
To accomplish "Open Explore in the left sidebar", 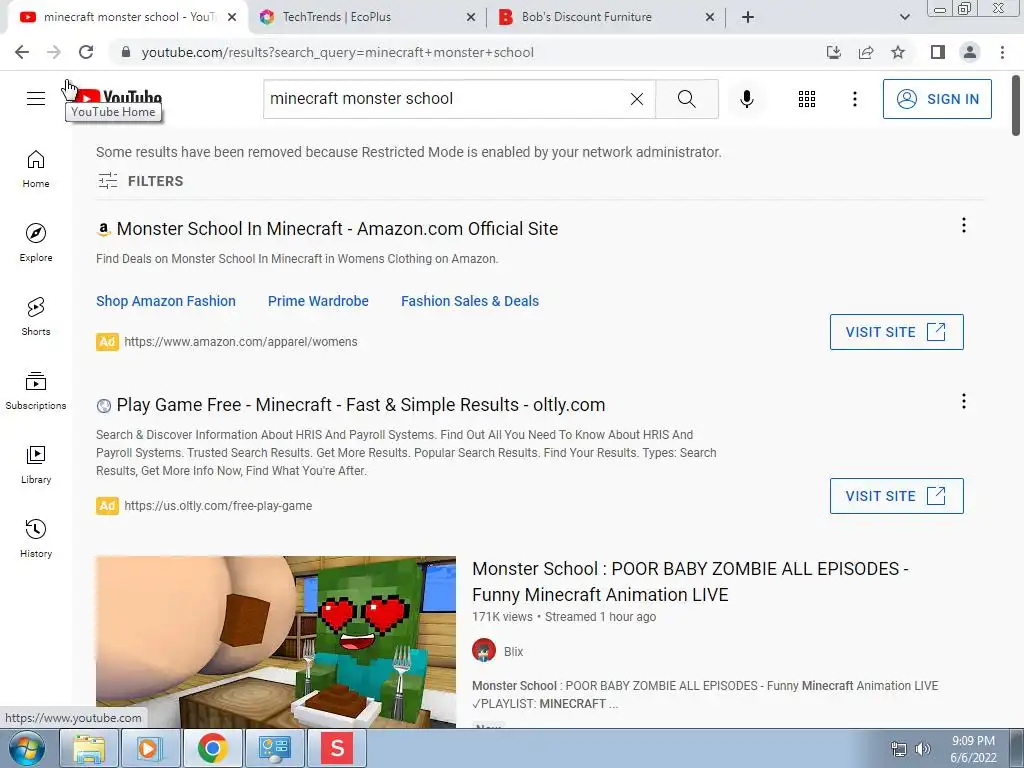I will click(36, 243).
